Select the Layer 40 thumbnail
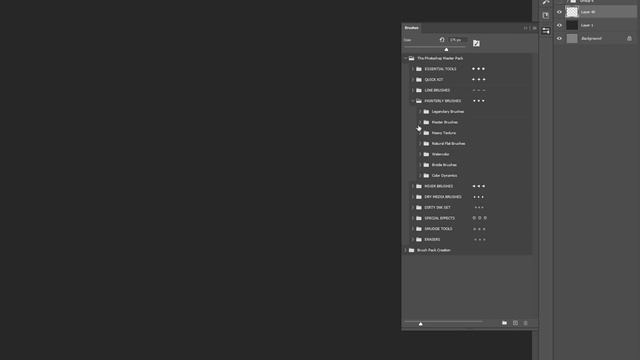The image size is (640, 360). 572,12
